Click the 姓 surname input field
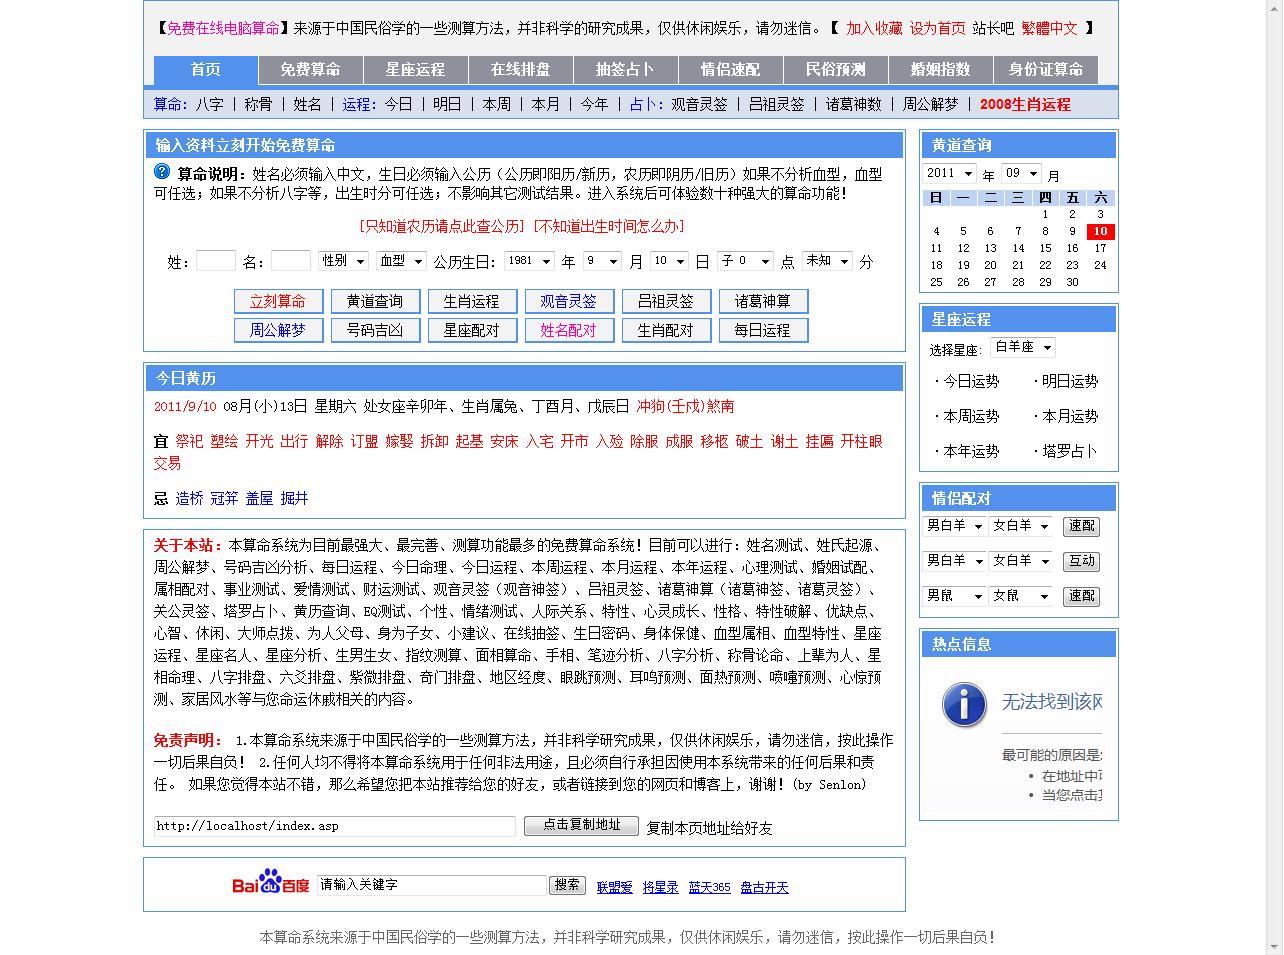 tap(215, 261)
